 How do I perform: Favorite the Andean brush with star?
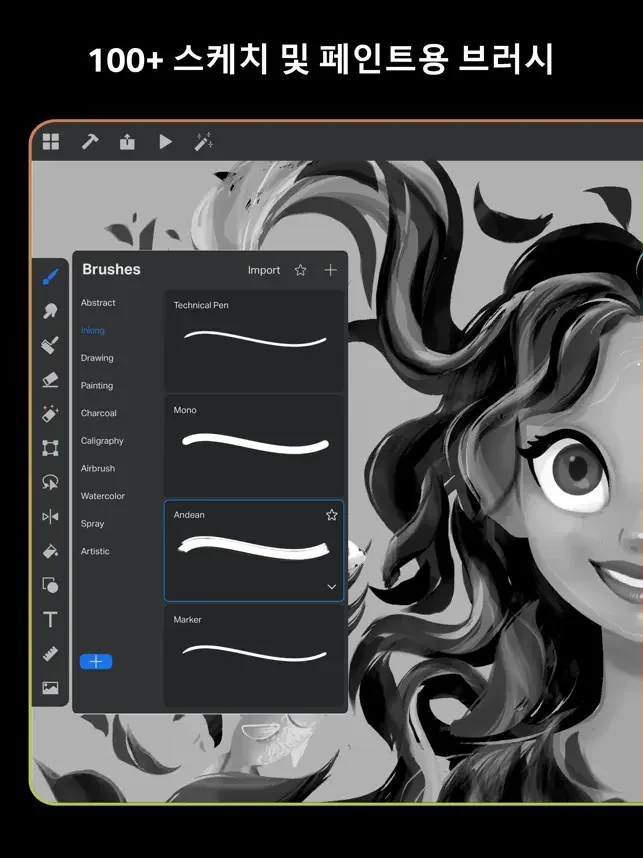point(332,514)
